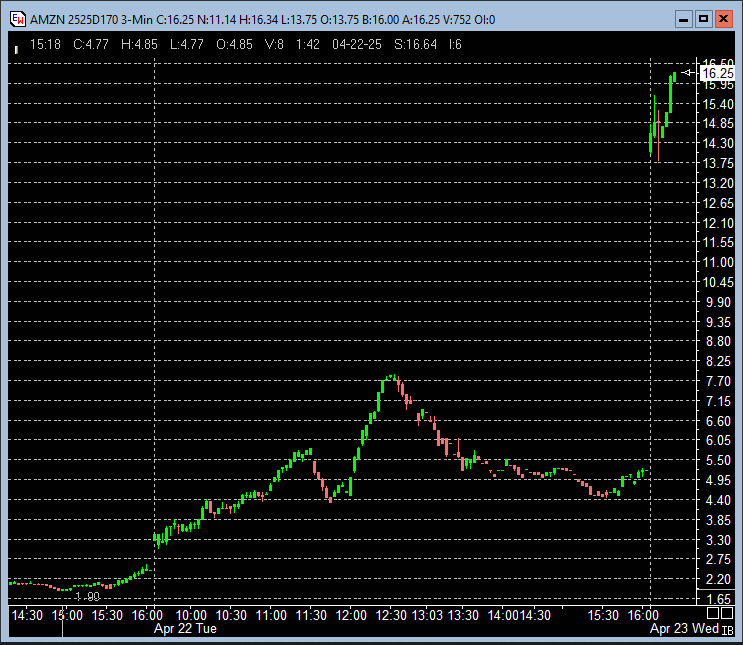Click the 9.90 price axis label
Viewport: 743px width, 645px height.
[718, 302]
